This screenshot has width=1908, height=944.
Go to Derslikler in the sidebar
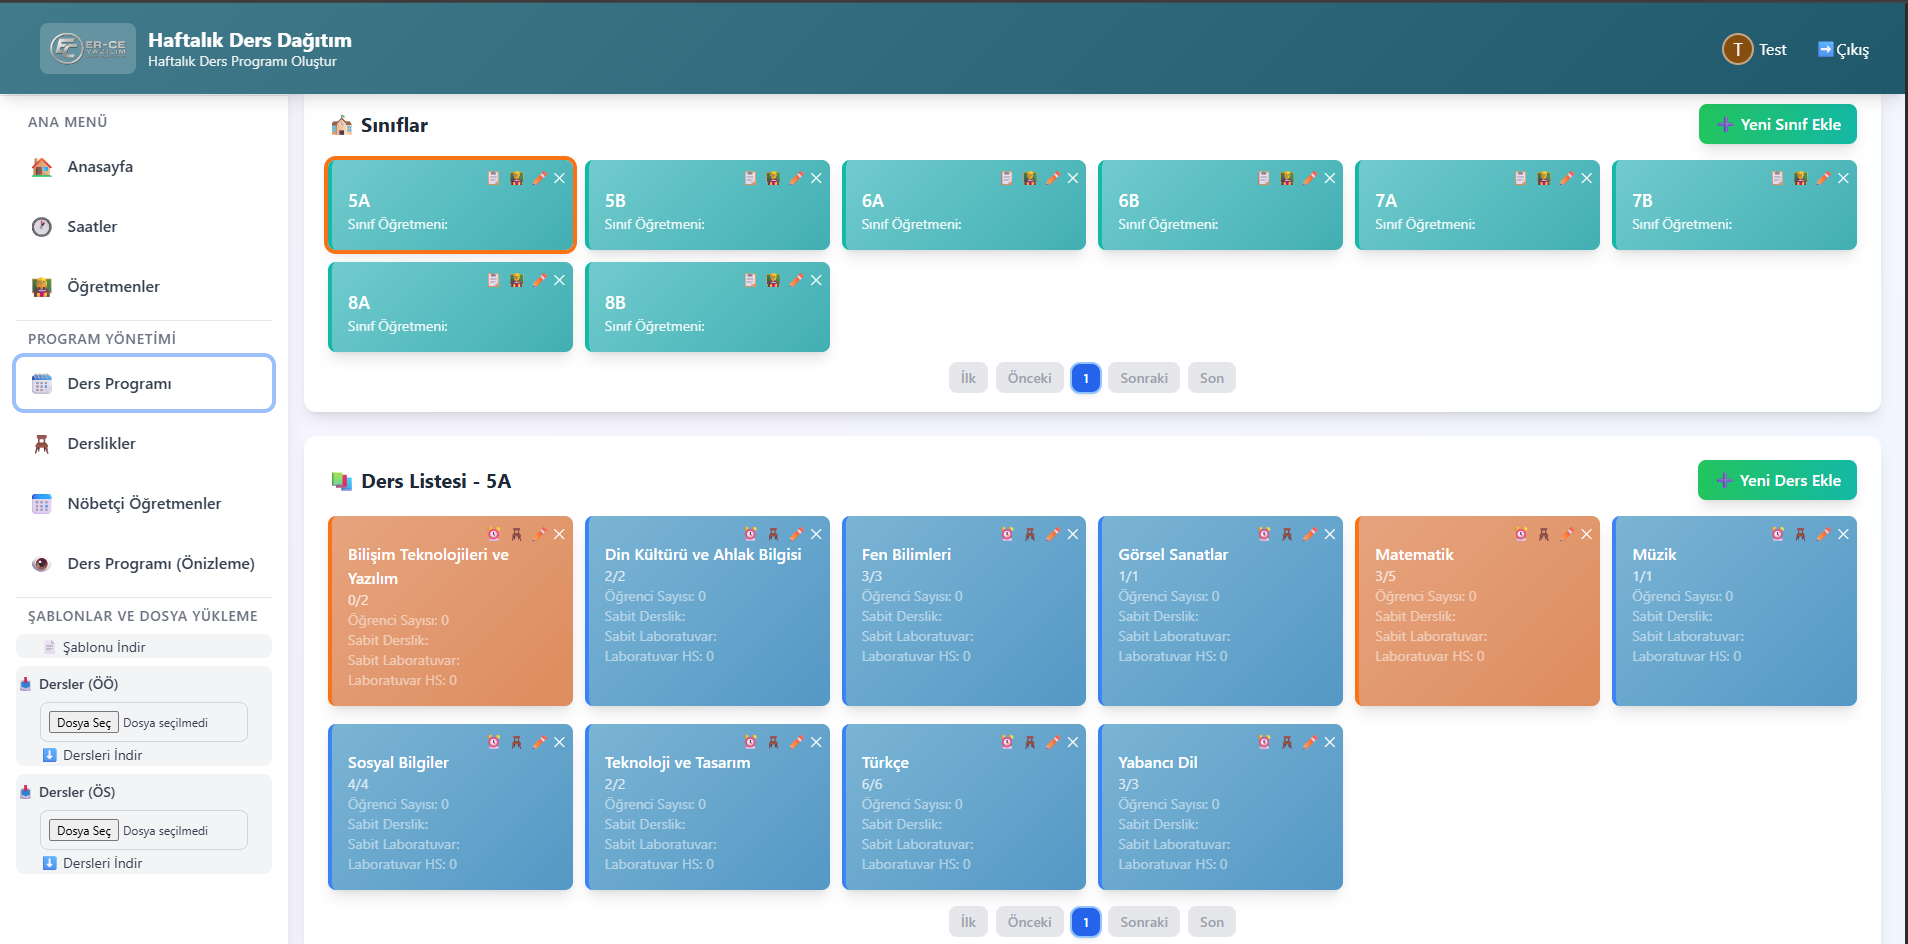[x=101, y=444]
